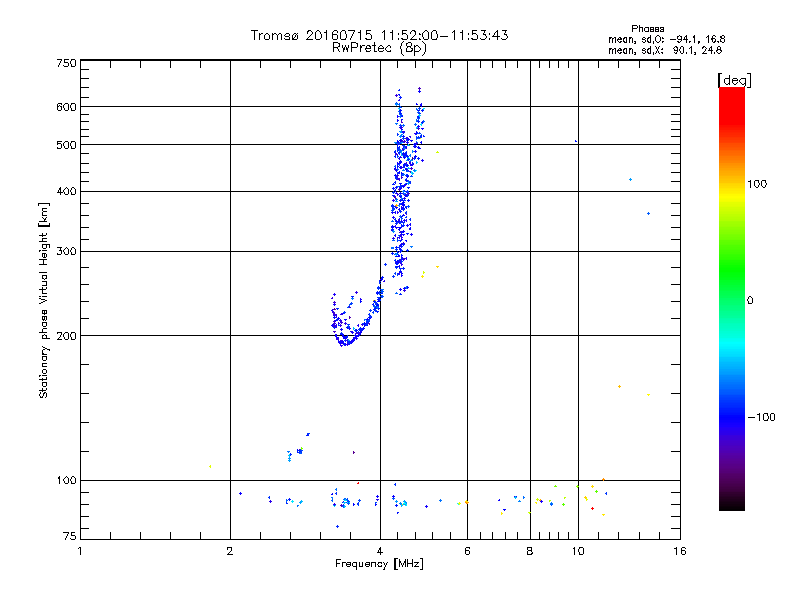
Task: Click the y-axis tick label '75'
Action: pyautogui.click(x=70, y=536)
